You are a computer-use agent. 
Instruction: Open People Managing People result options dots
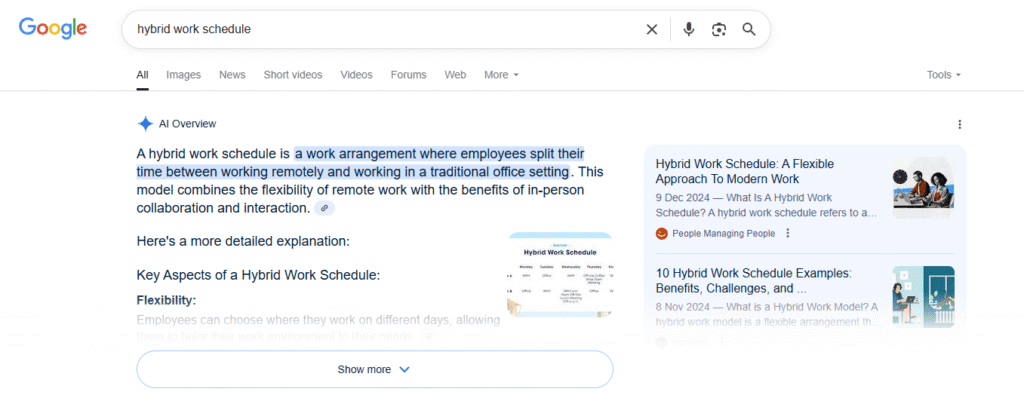tap(788, 233)
